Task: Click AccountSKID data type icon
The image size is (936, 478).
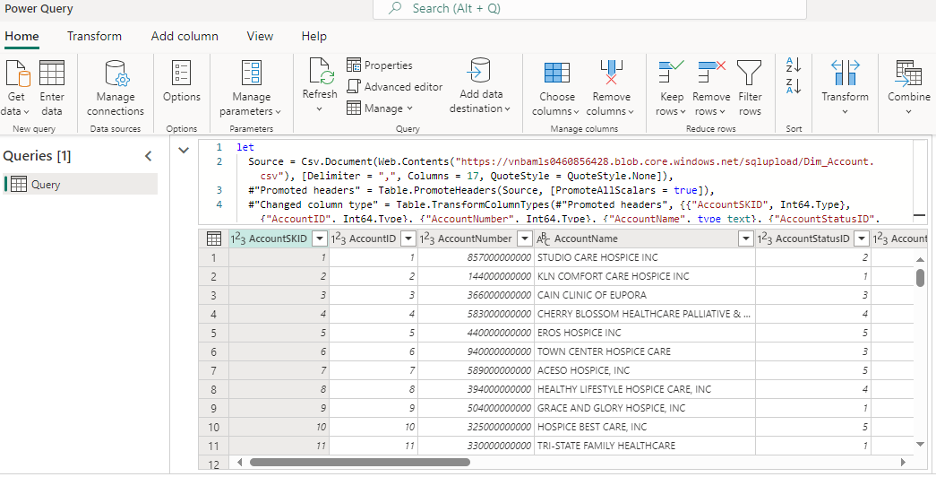Action: [238, 239]
